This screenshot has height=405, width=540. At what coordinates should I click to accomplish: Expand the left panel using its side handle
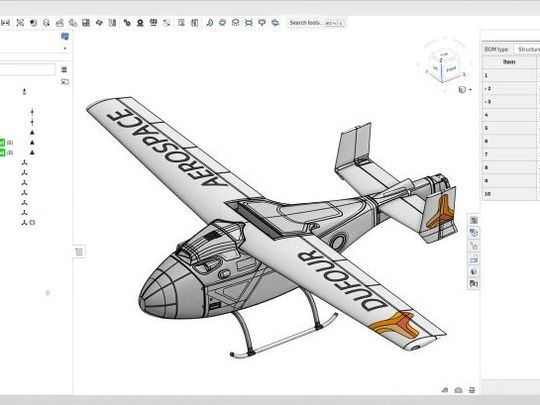[x=79, y=252]
